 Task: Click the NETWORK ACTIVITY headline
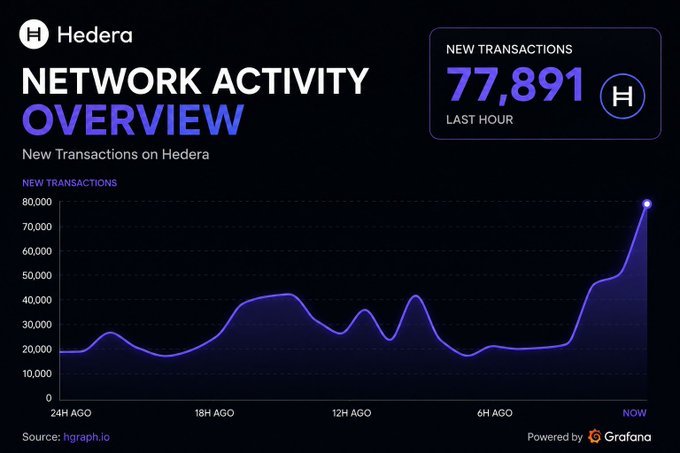point(195,81)
